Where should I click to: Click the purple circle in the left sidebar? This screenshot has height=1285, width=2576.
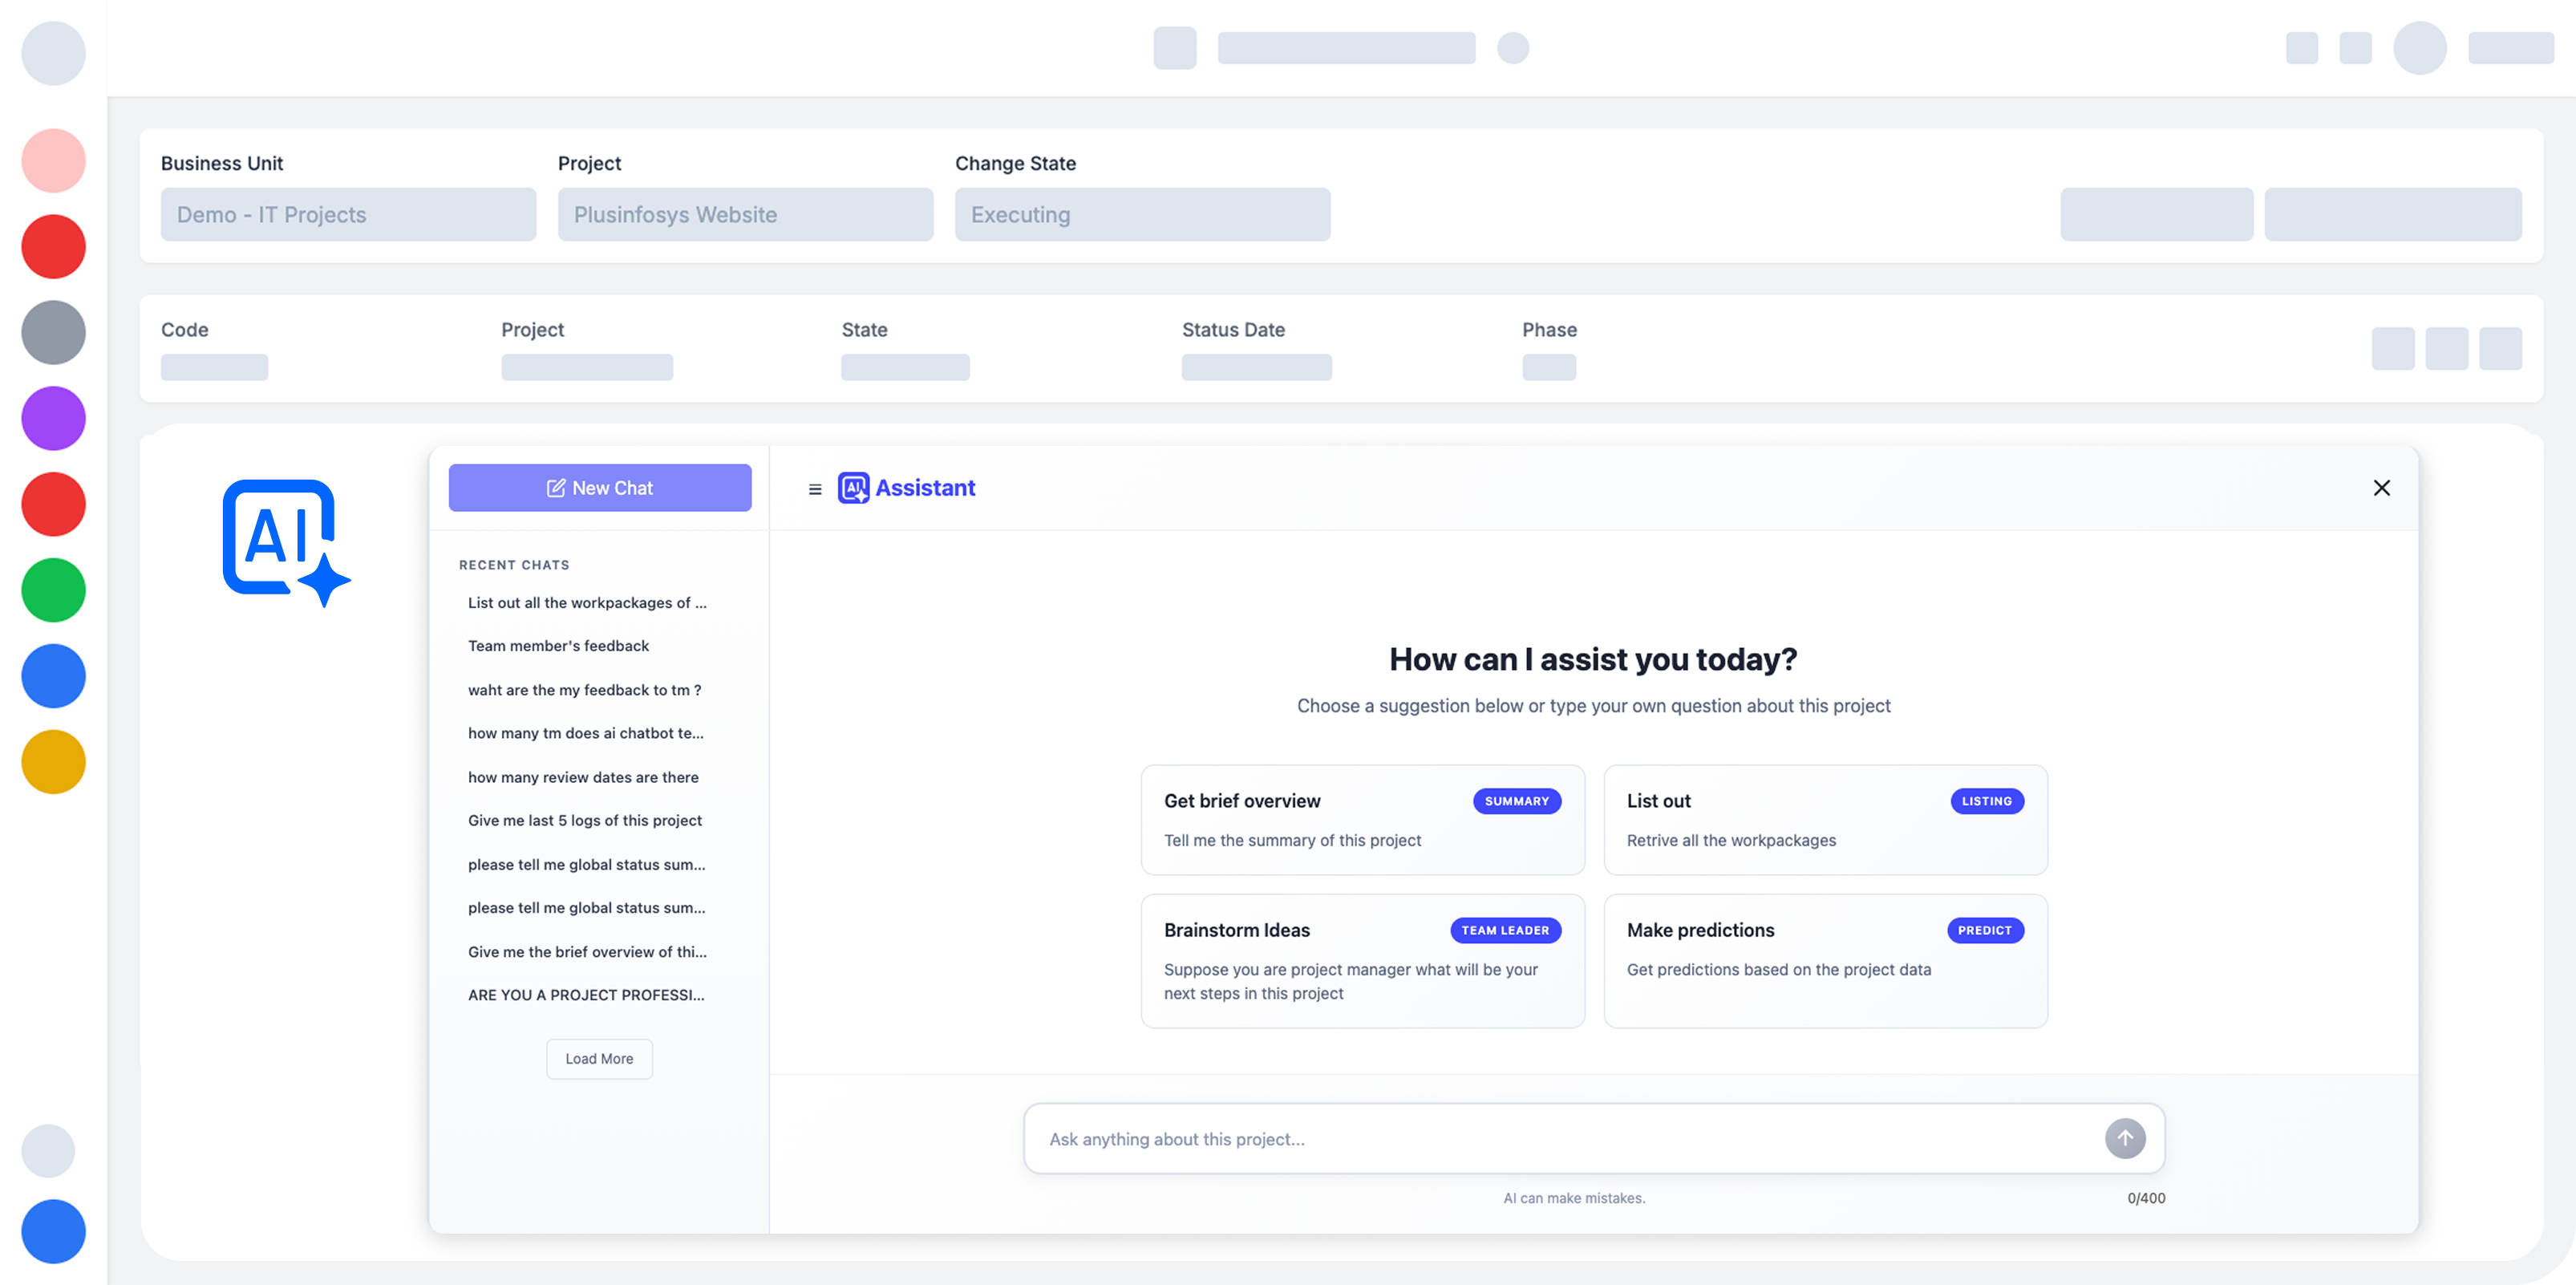pyautogui.click(x=53, y=418)
